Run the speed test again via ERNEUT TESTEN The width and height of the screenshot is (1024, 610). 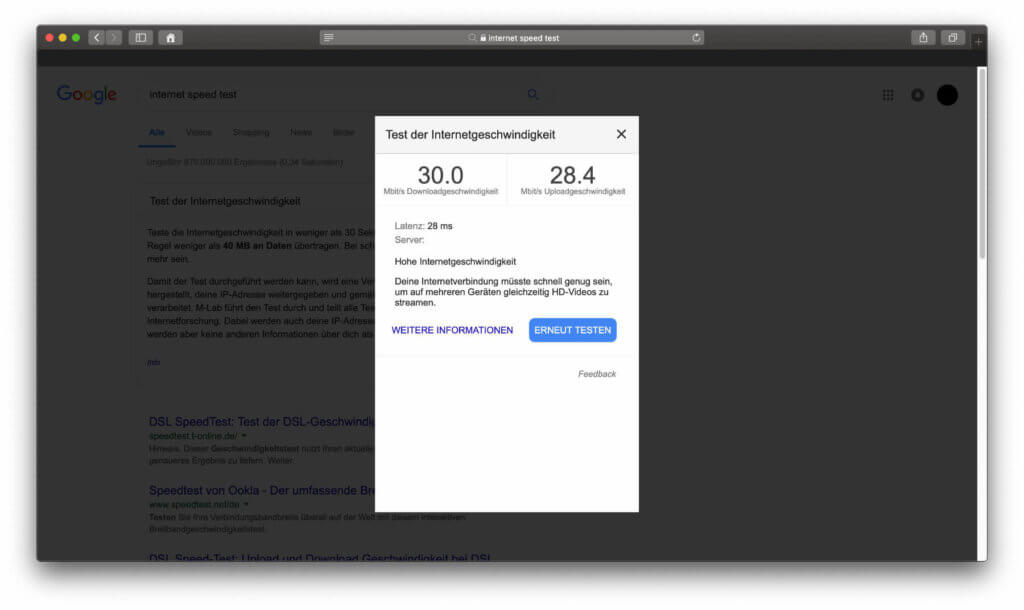(x=572, y=330)
